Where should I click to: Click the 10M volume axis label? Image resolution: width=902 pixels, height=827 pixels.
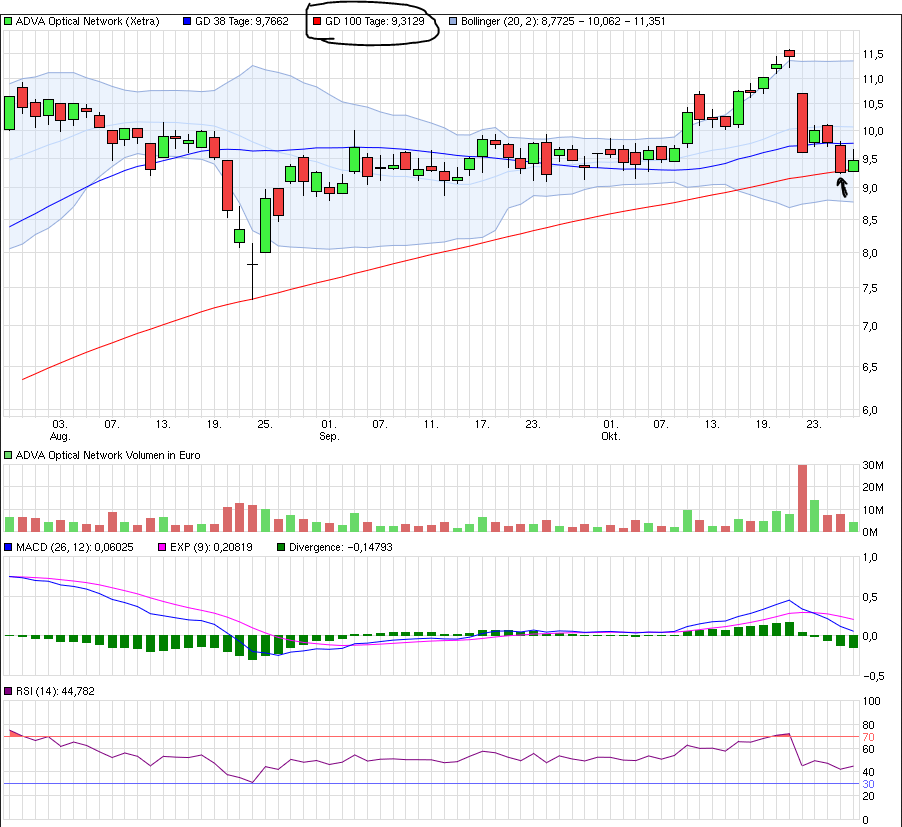[x=873, y=510]
